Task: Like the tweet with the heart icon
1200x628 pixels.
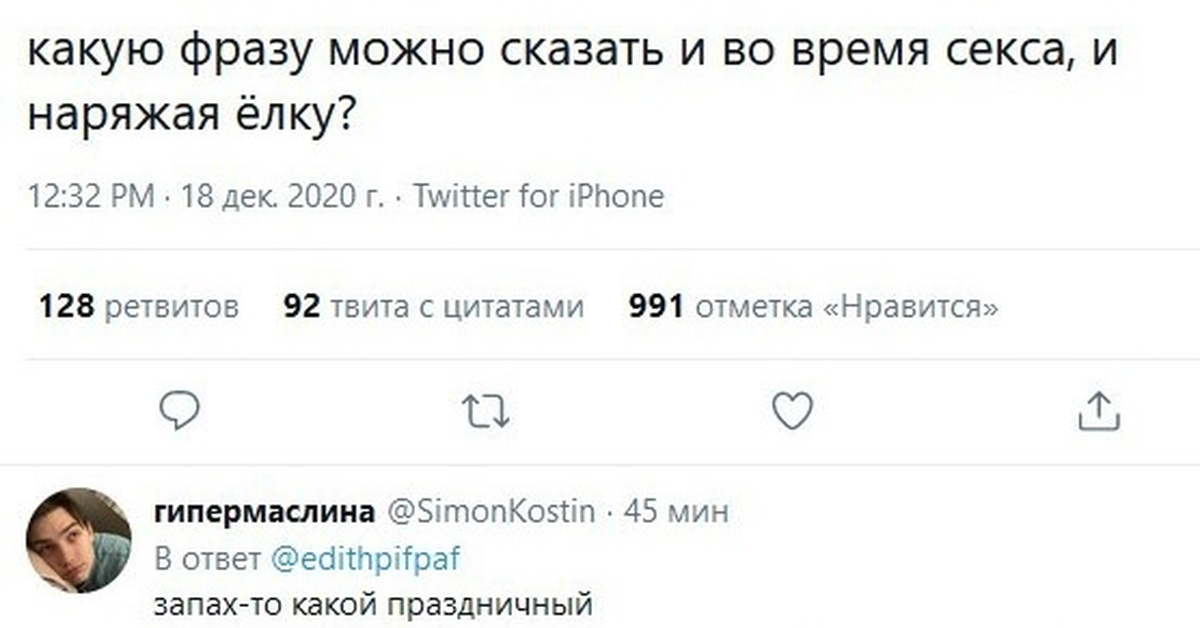Action: (x=794, y=411)
